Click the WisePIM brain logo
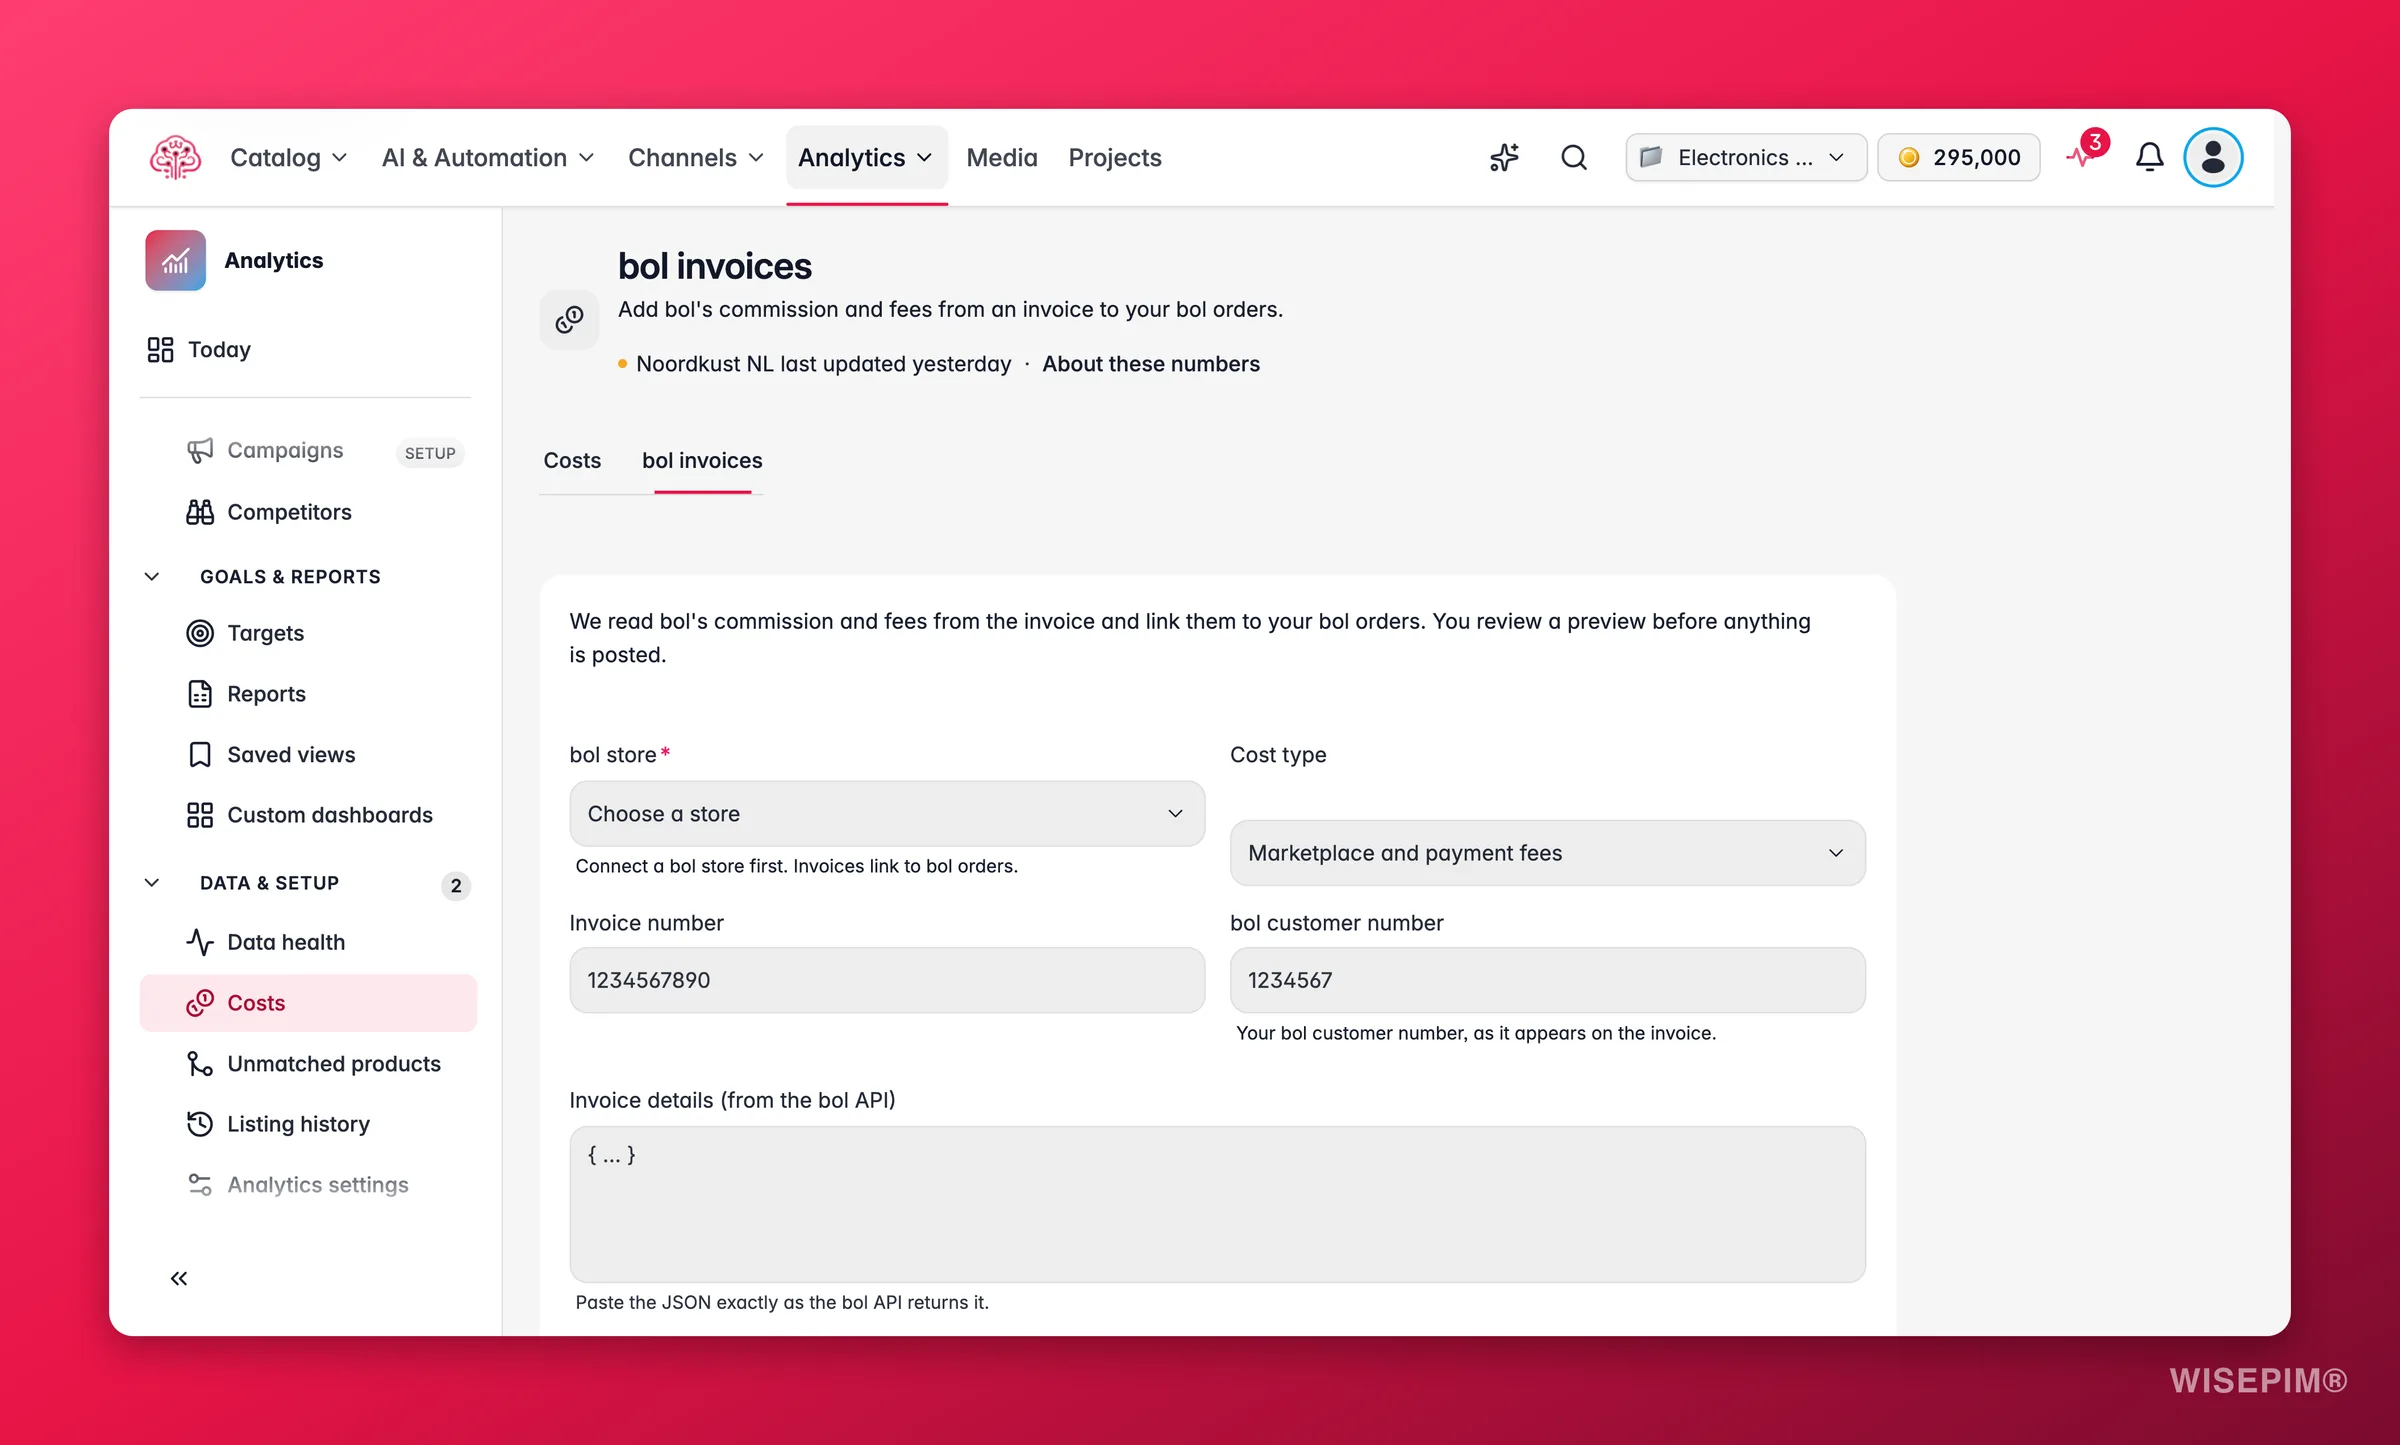2400x1445 pixels. coord(175,157)
